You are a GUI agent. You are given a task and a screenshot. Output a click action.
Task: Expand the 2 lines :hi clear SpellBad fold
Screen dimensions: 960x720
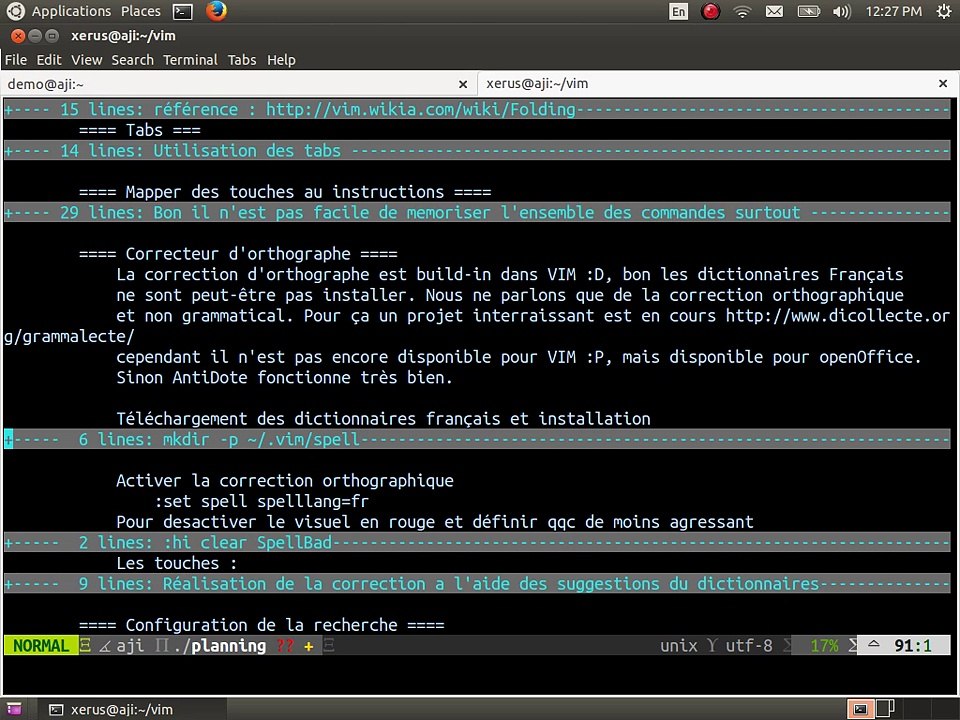(x=477, y=542)
